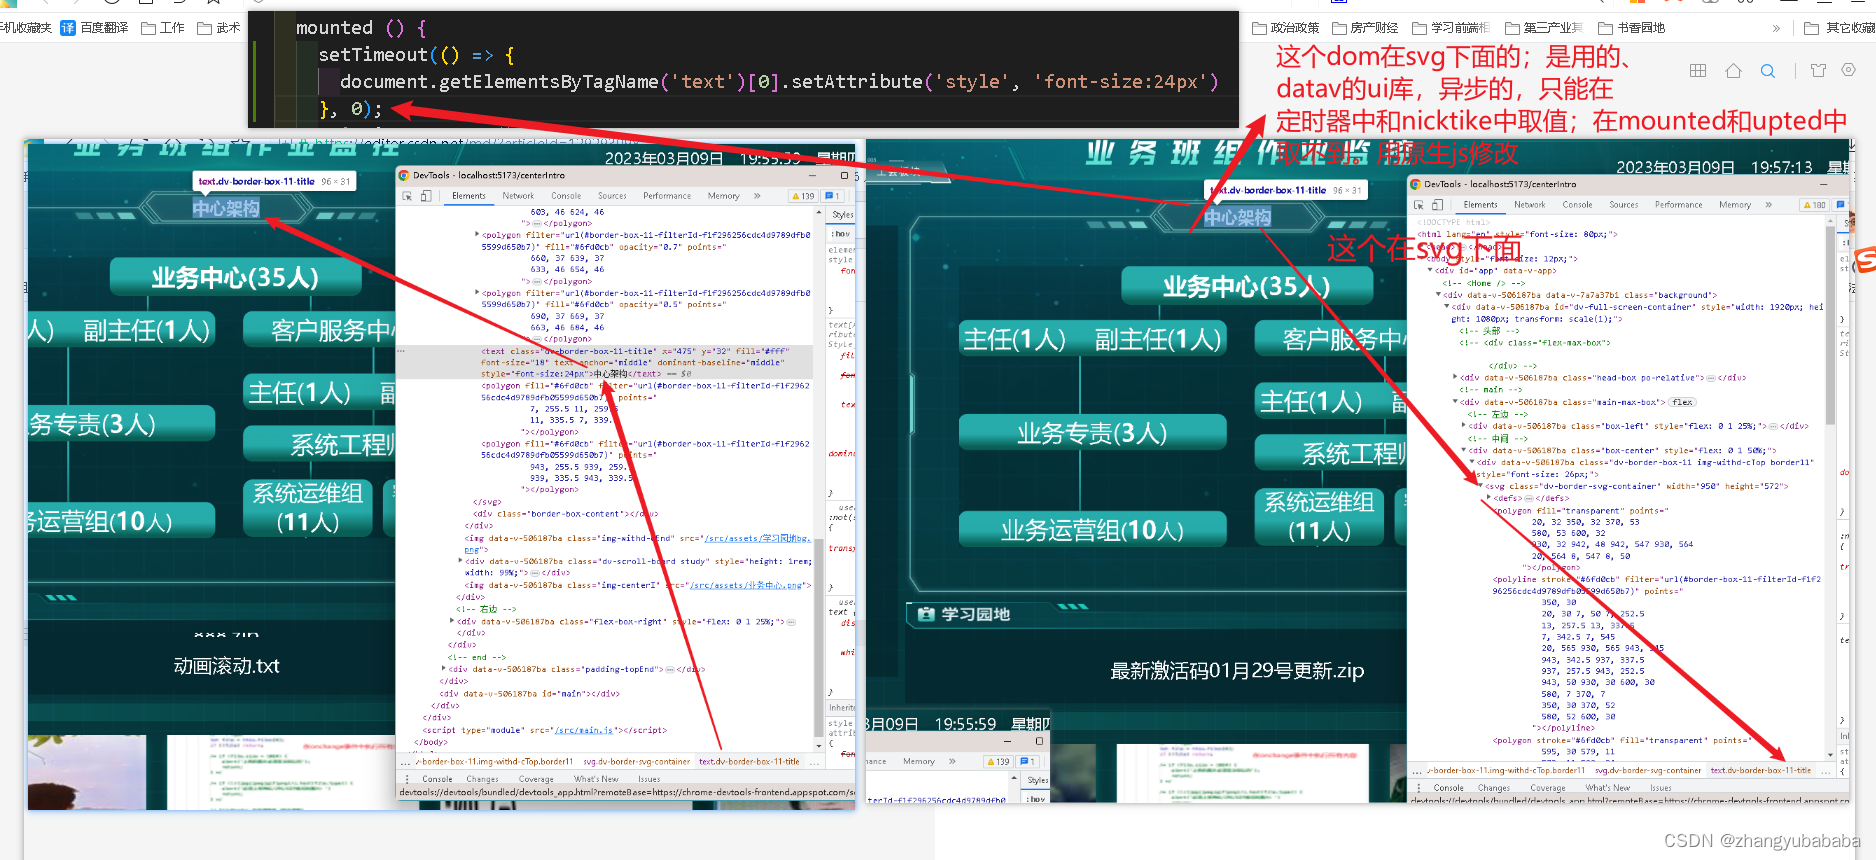
Task: Show more tabs chevron in left DevTools
Action: coord(757,196)
